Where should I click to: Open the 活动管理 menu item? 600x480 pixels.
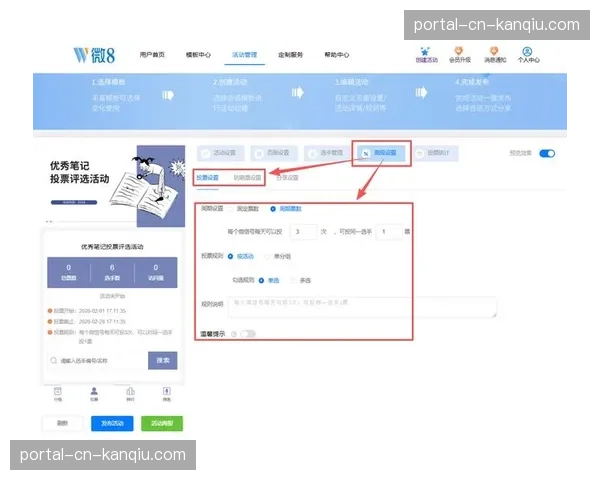coord(245,55)
